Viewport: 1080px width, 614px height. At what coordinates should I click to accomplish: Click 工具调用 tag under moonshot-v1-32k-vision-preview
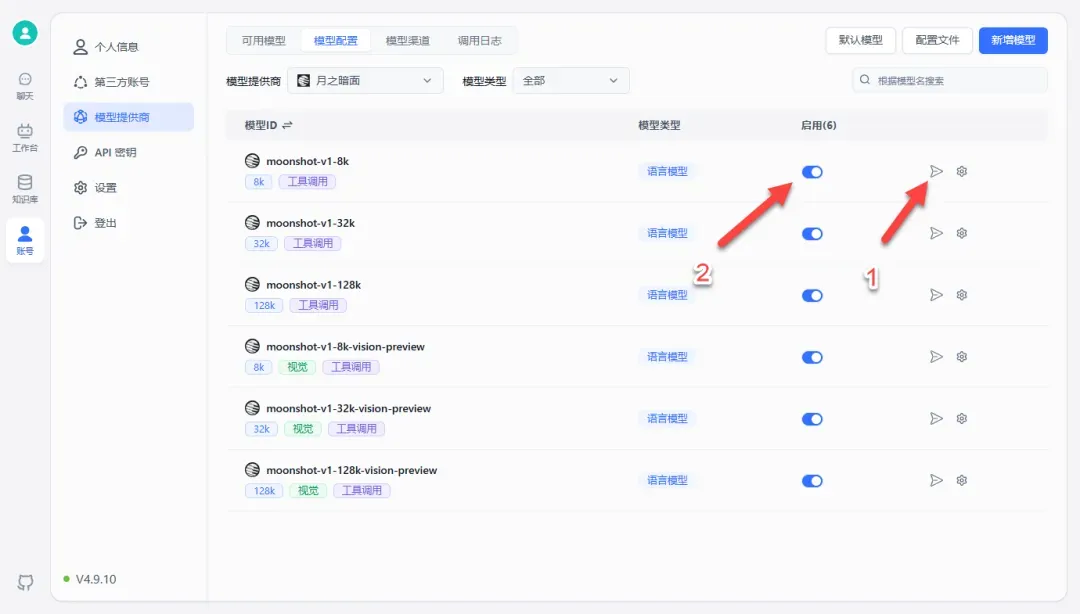coord(356,429)
